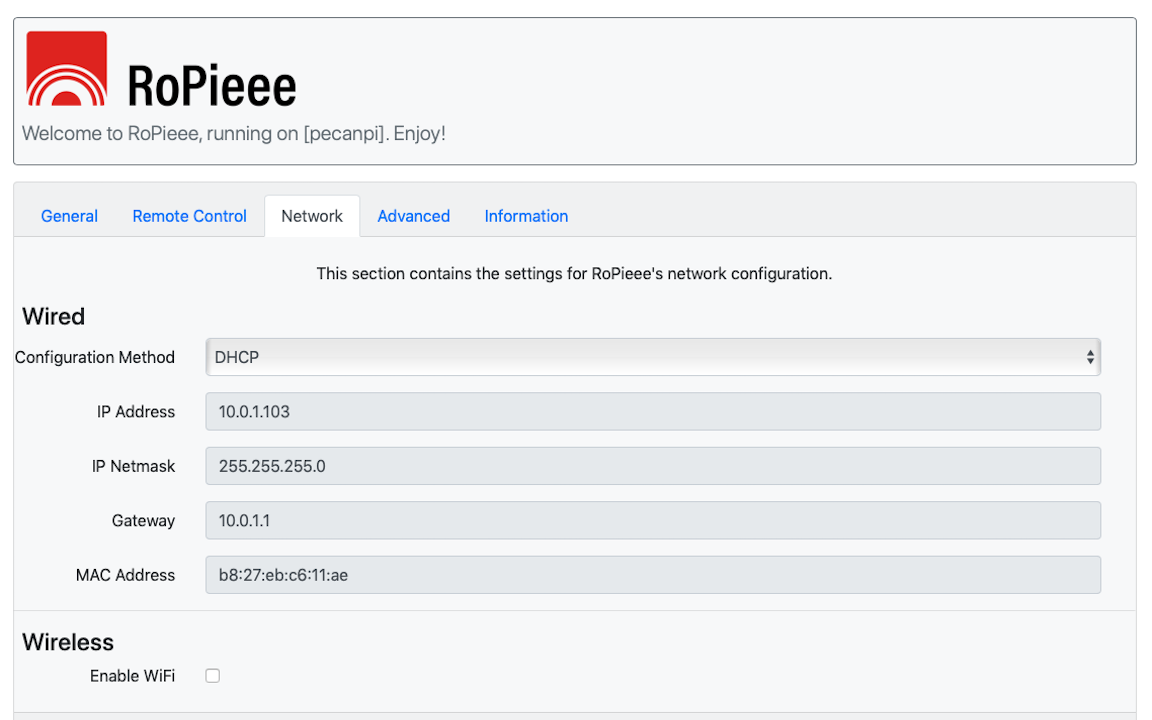Screen dimensions: 1152x720
Task: Click the IP Netmask field showing 255.255.255.0
Action: coord(652,466)
